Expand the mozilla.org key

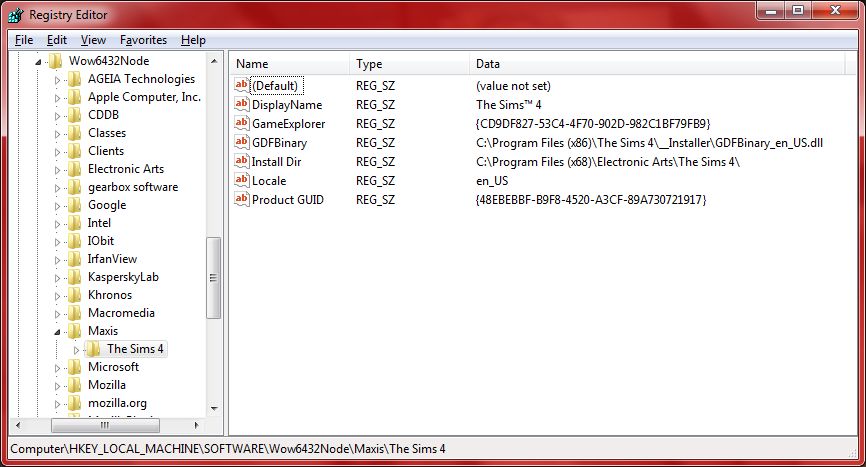click(57, 404)
